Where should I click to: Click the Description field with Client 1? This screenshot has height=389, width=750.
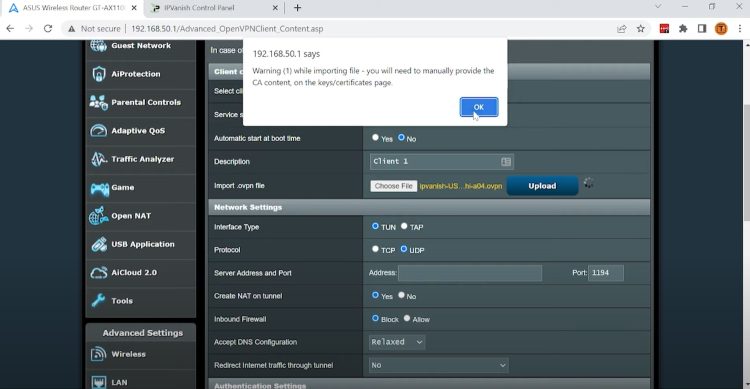[441, 162]
